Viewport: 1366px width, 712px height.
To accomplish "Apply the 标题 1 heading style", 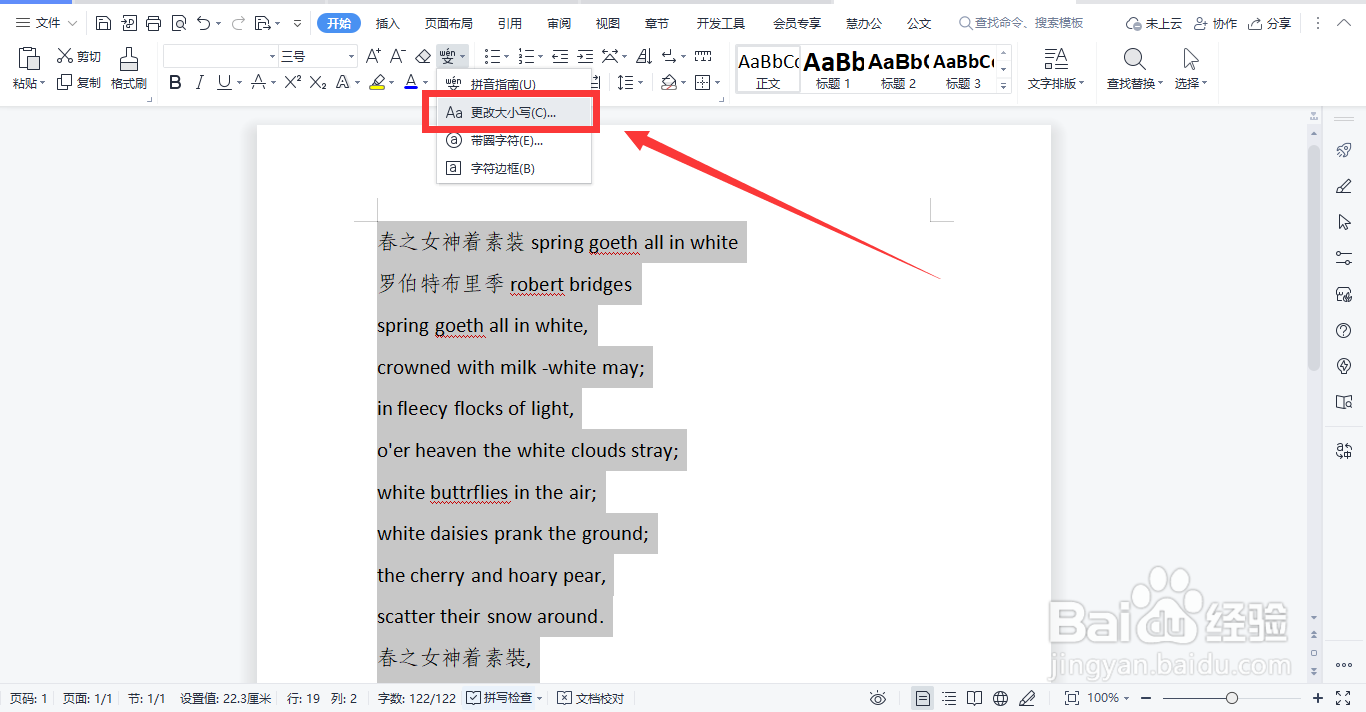I will [x=833, y=70].
